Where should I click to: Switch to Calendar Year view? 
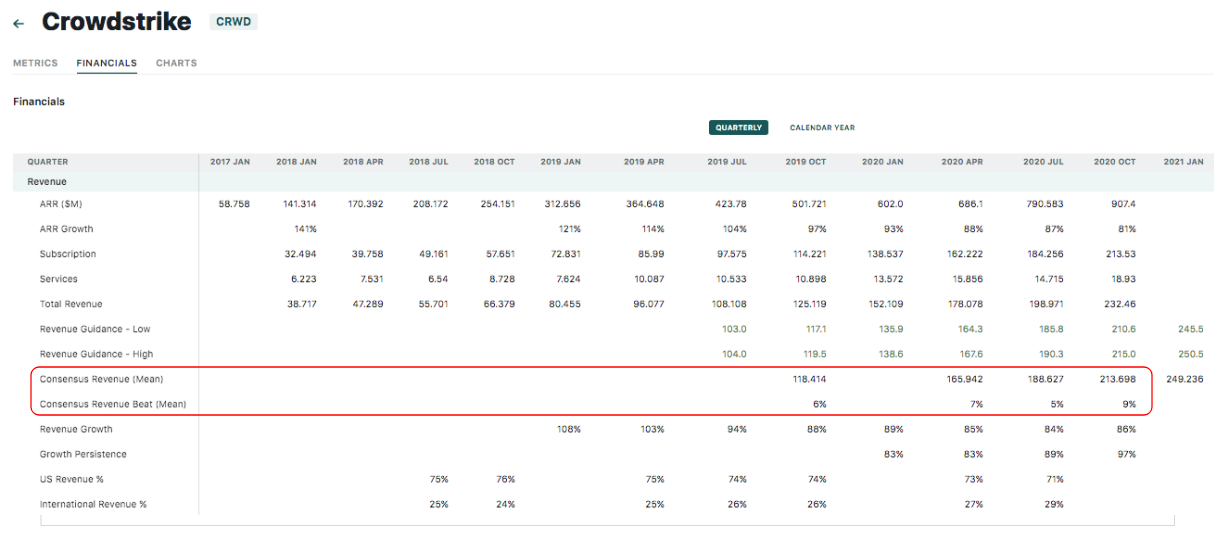822,128
